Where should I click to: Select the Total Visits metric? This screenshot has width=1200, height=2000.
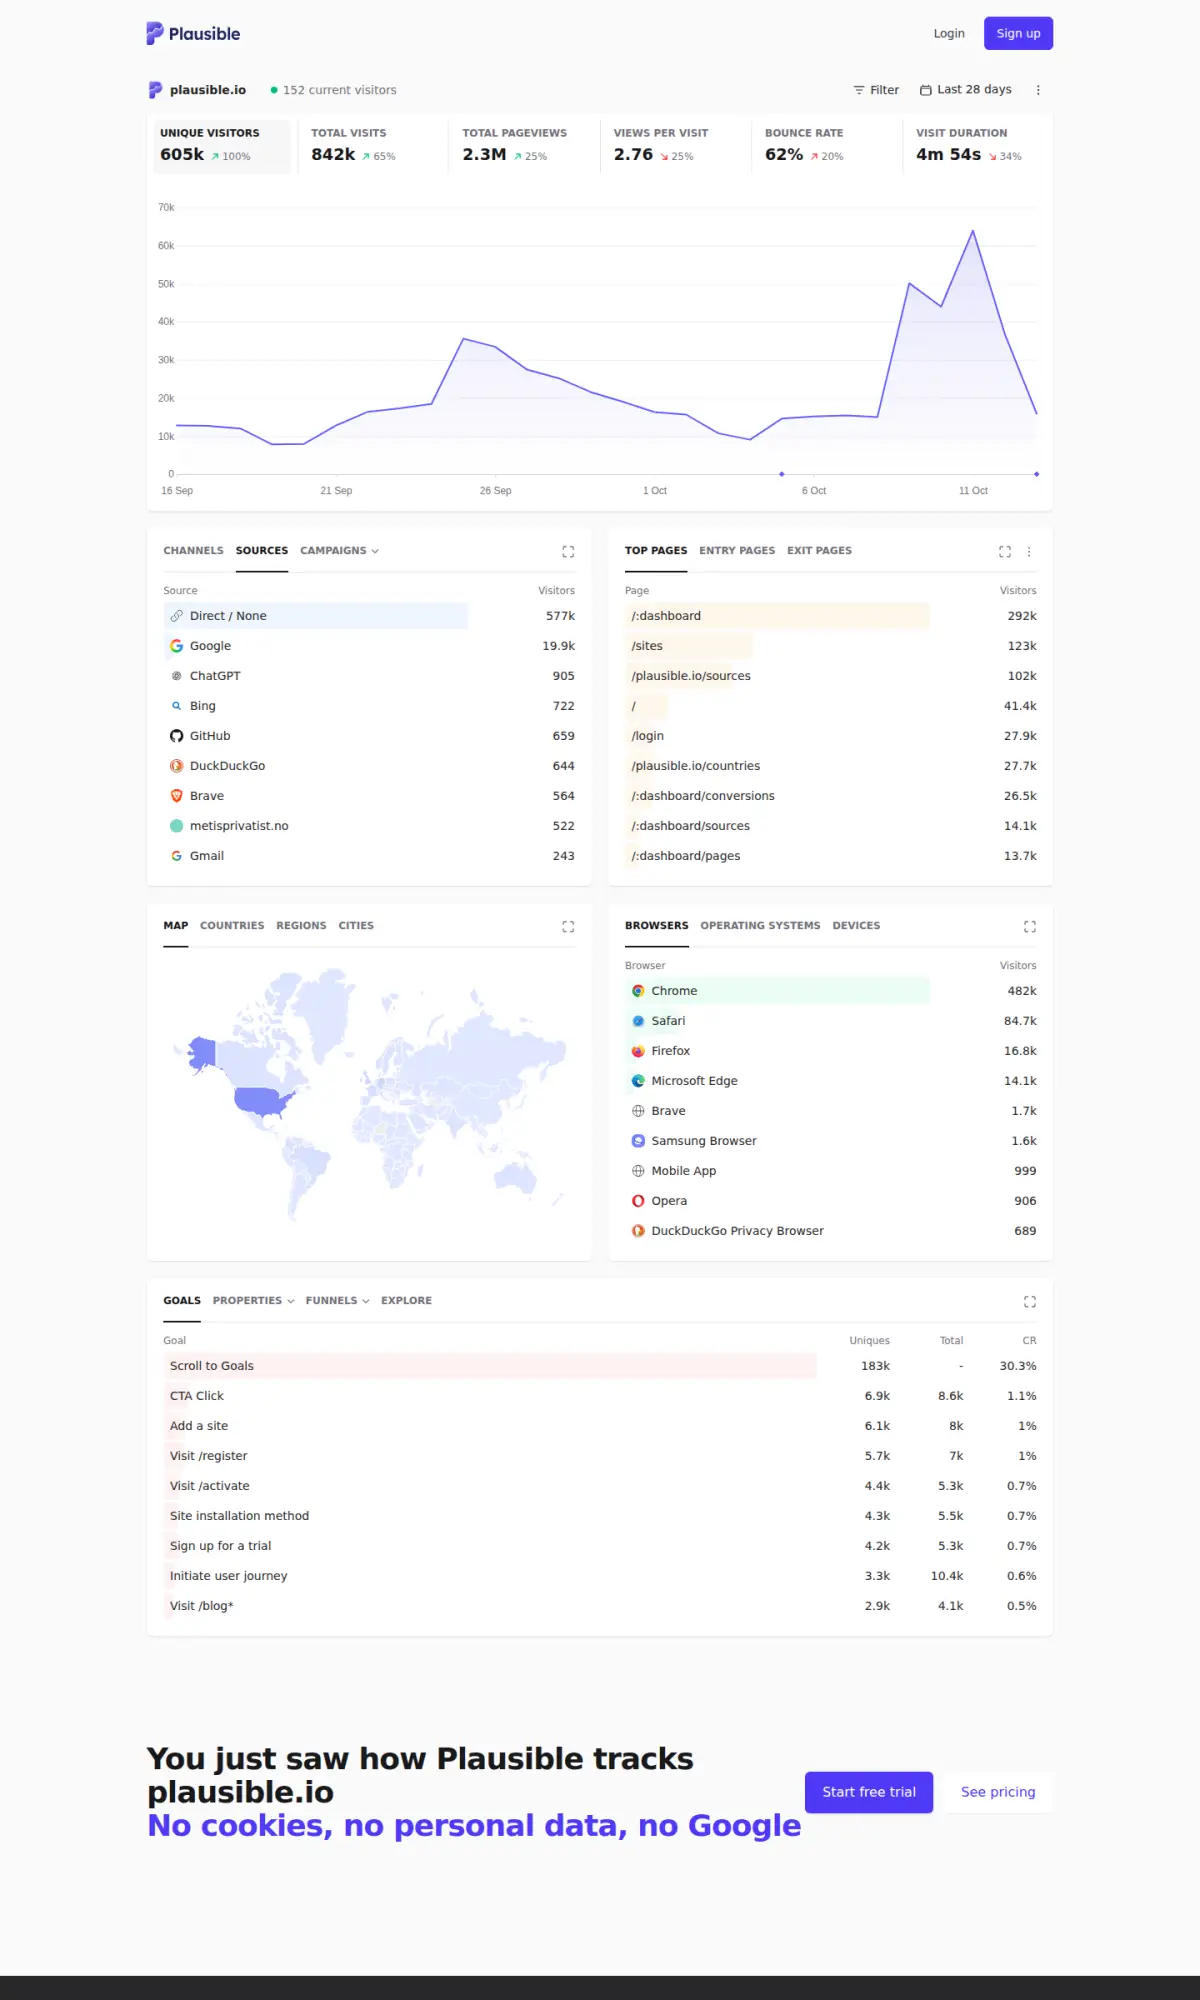(372, 146)
